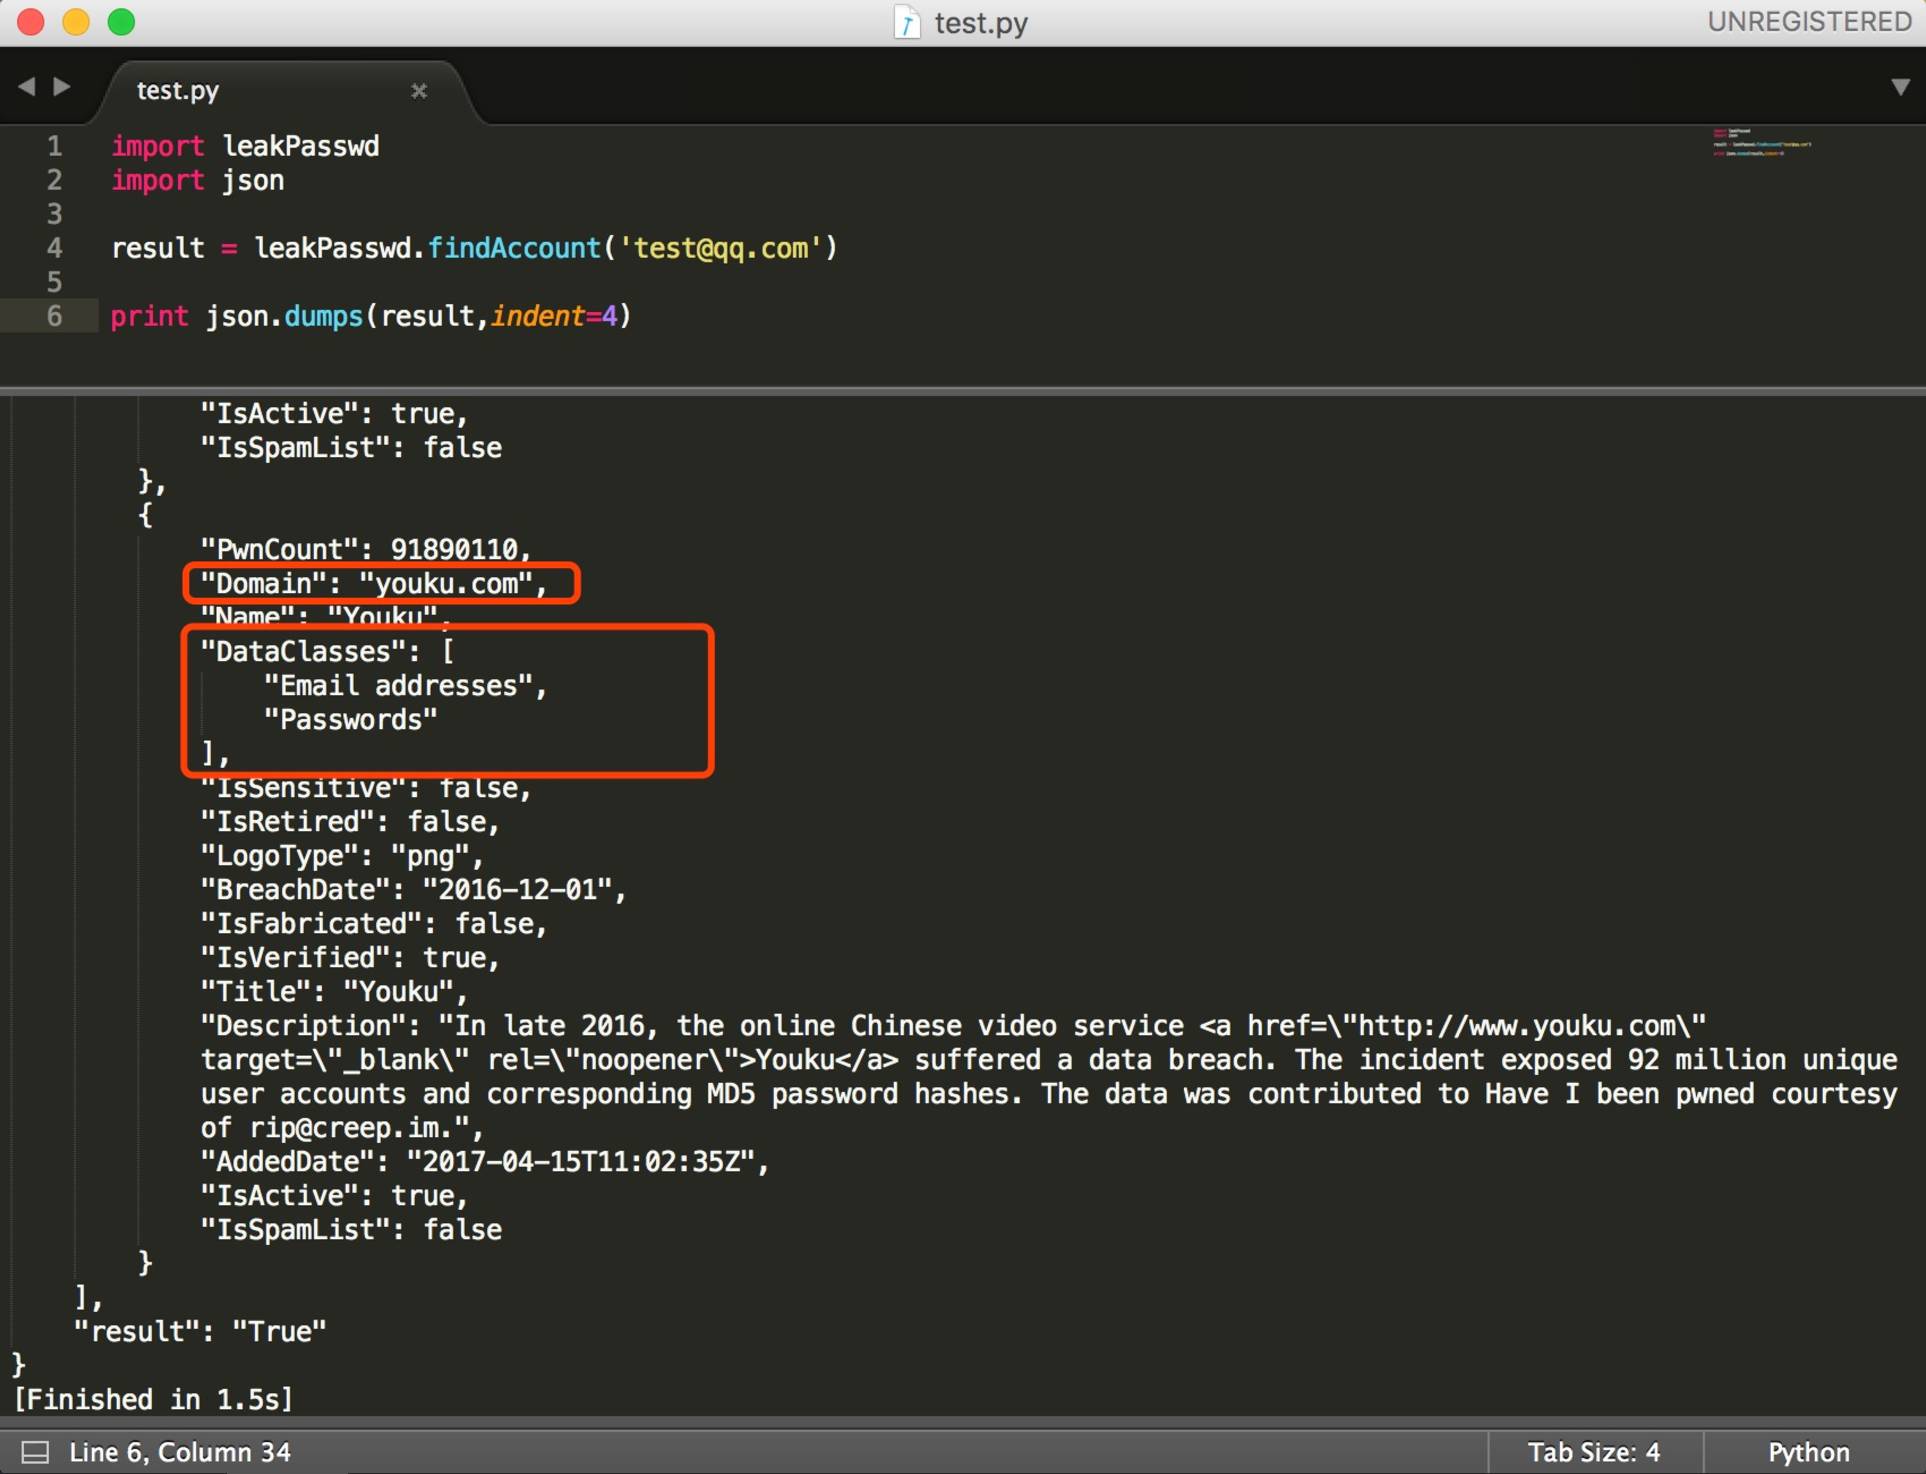The image size is (1926, 1474).
Task: Click the "IsVerified": true line
Action: [350, 957]
